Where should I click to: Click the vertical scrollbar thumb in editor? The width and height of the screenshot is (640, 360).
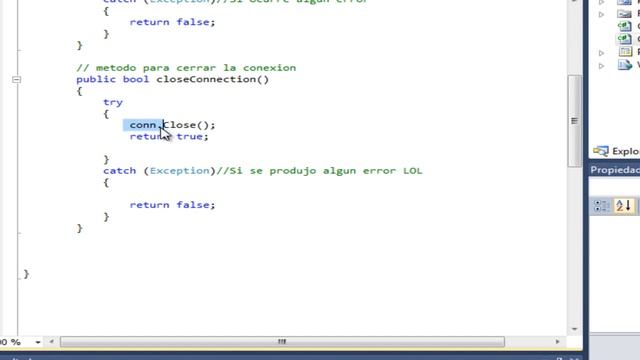point(574,121)
